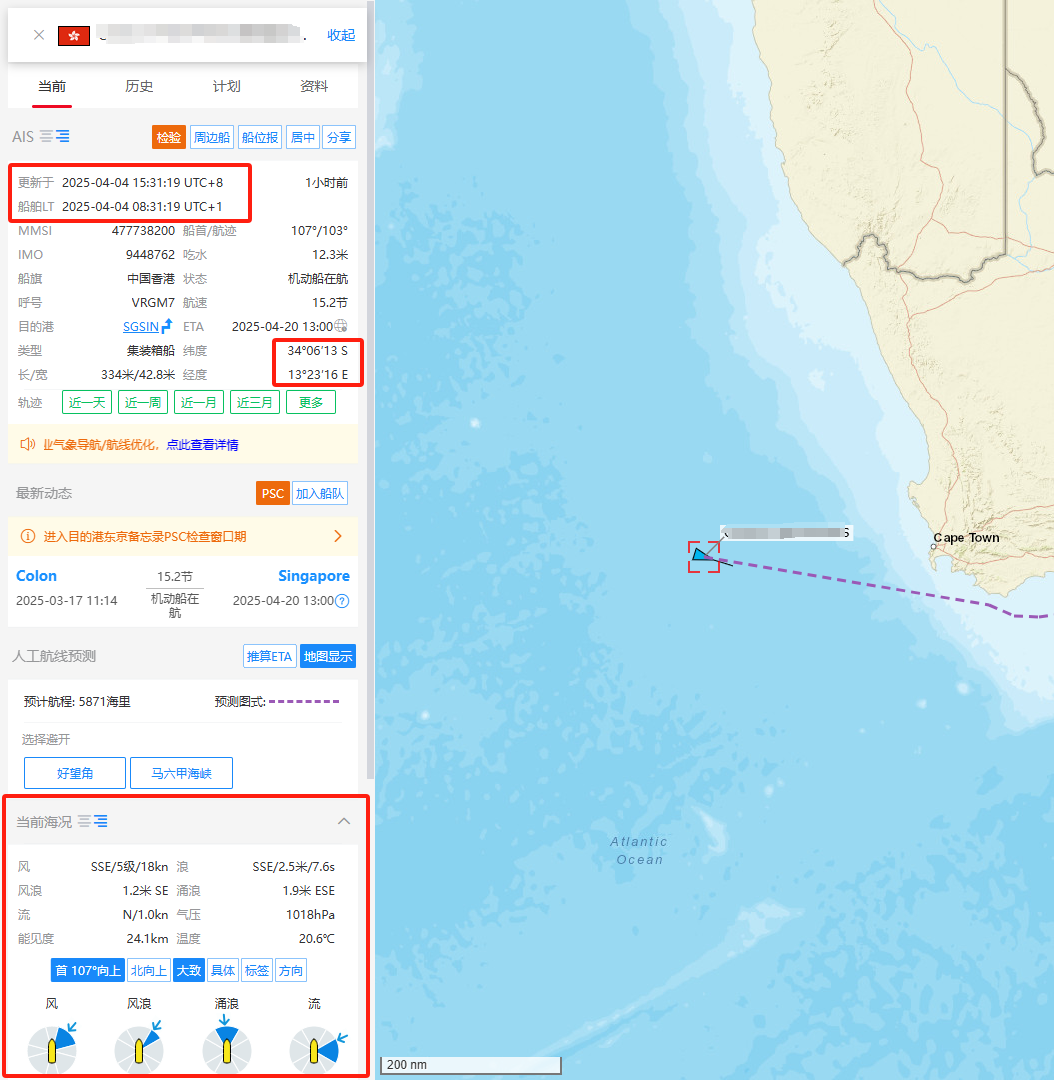Open the SGSIN destination port link
Image resolution: width=1054 pixels, height=1080 pixels.
coord(141,326)
